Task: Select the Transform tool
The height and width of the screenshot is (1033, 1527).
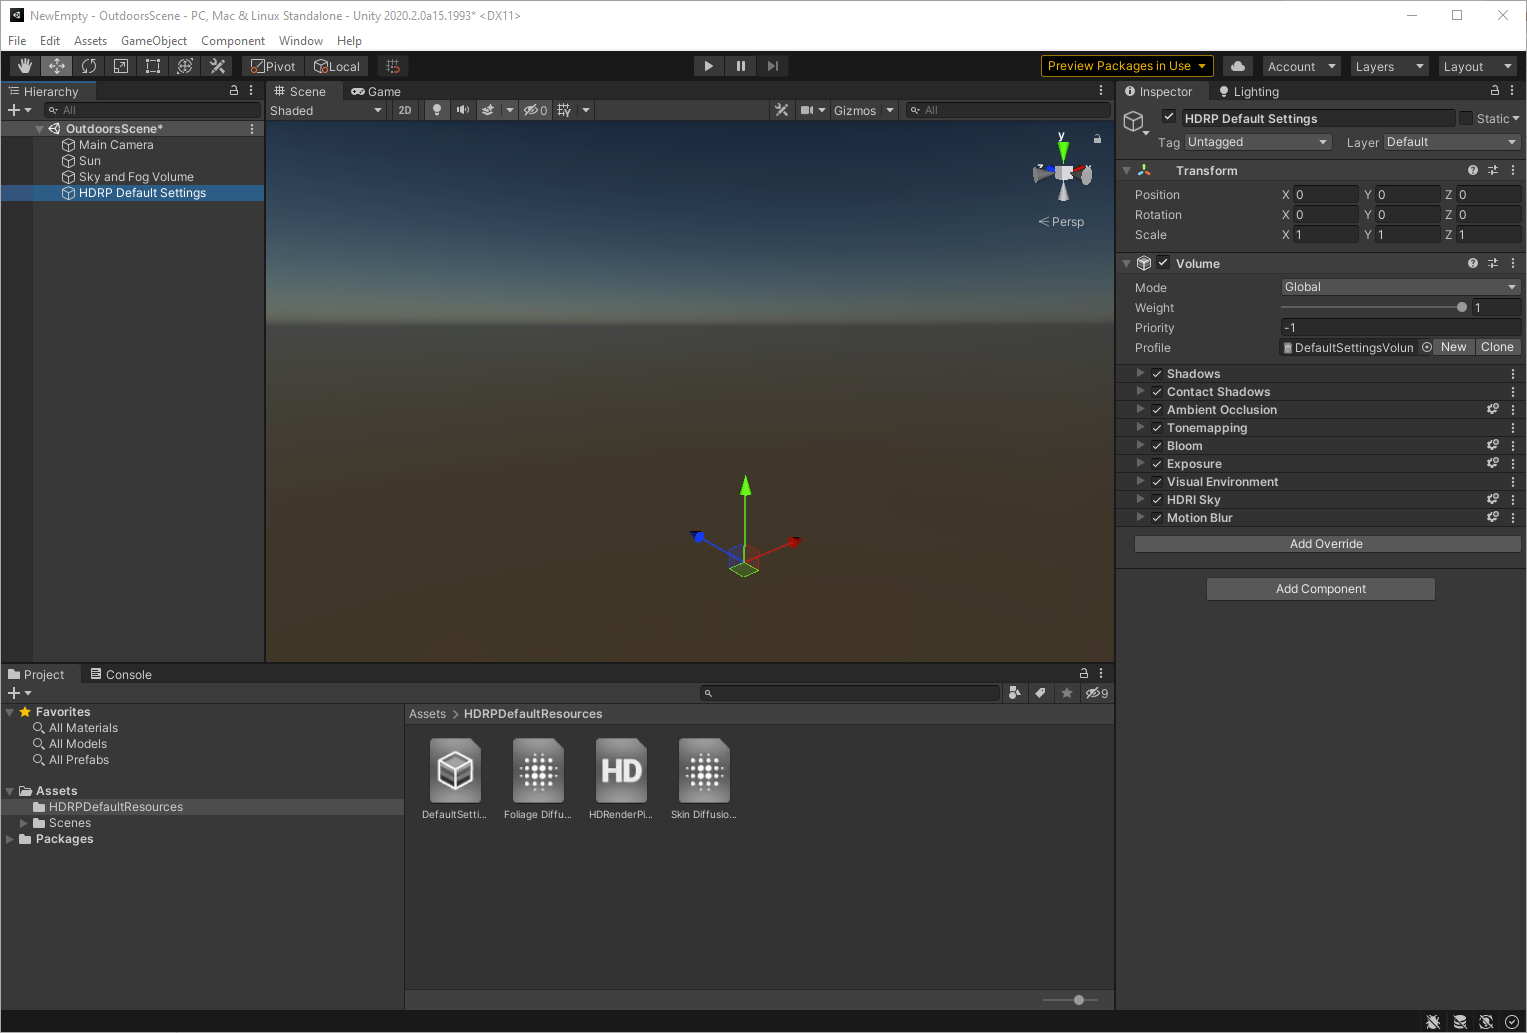Action: [185, 66]
